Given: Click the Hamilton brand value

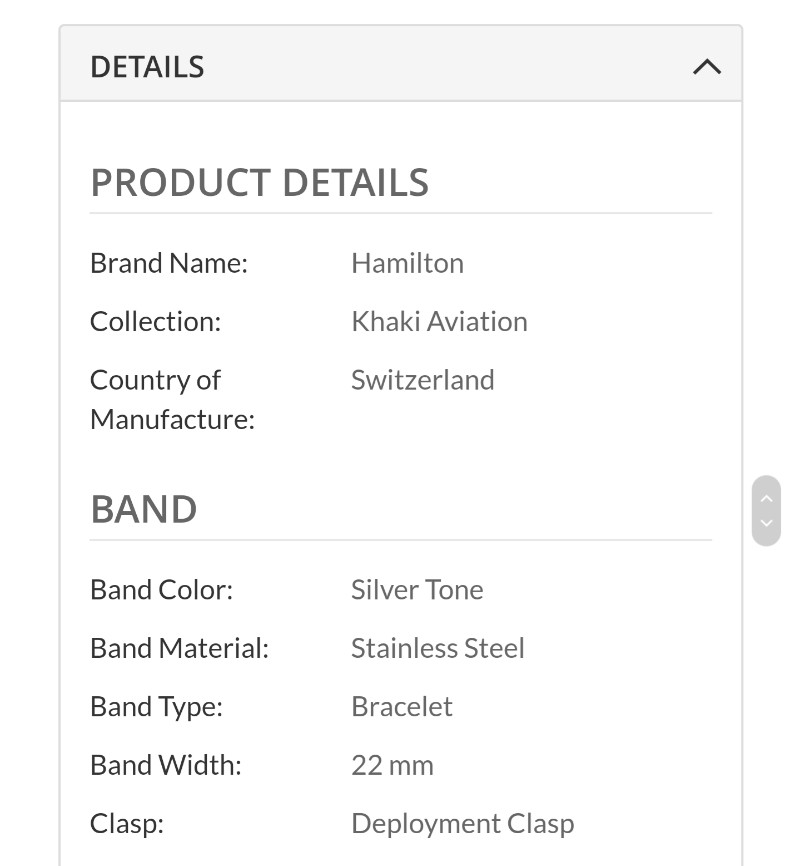Looking at the screenshot, I should click(407, 263).
